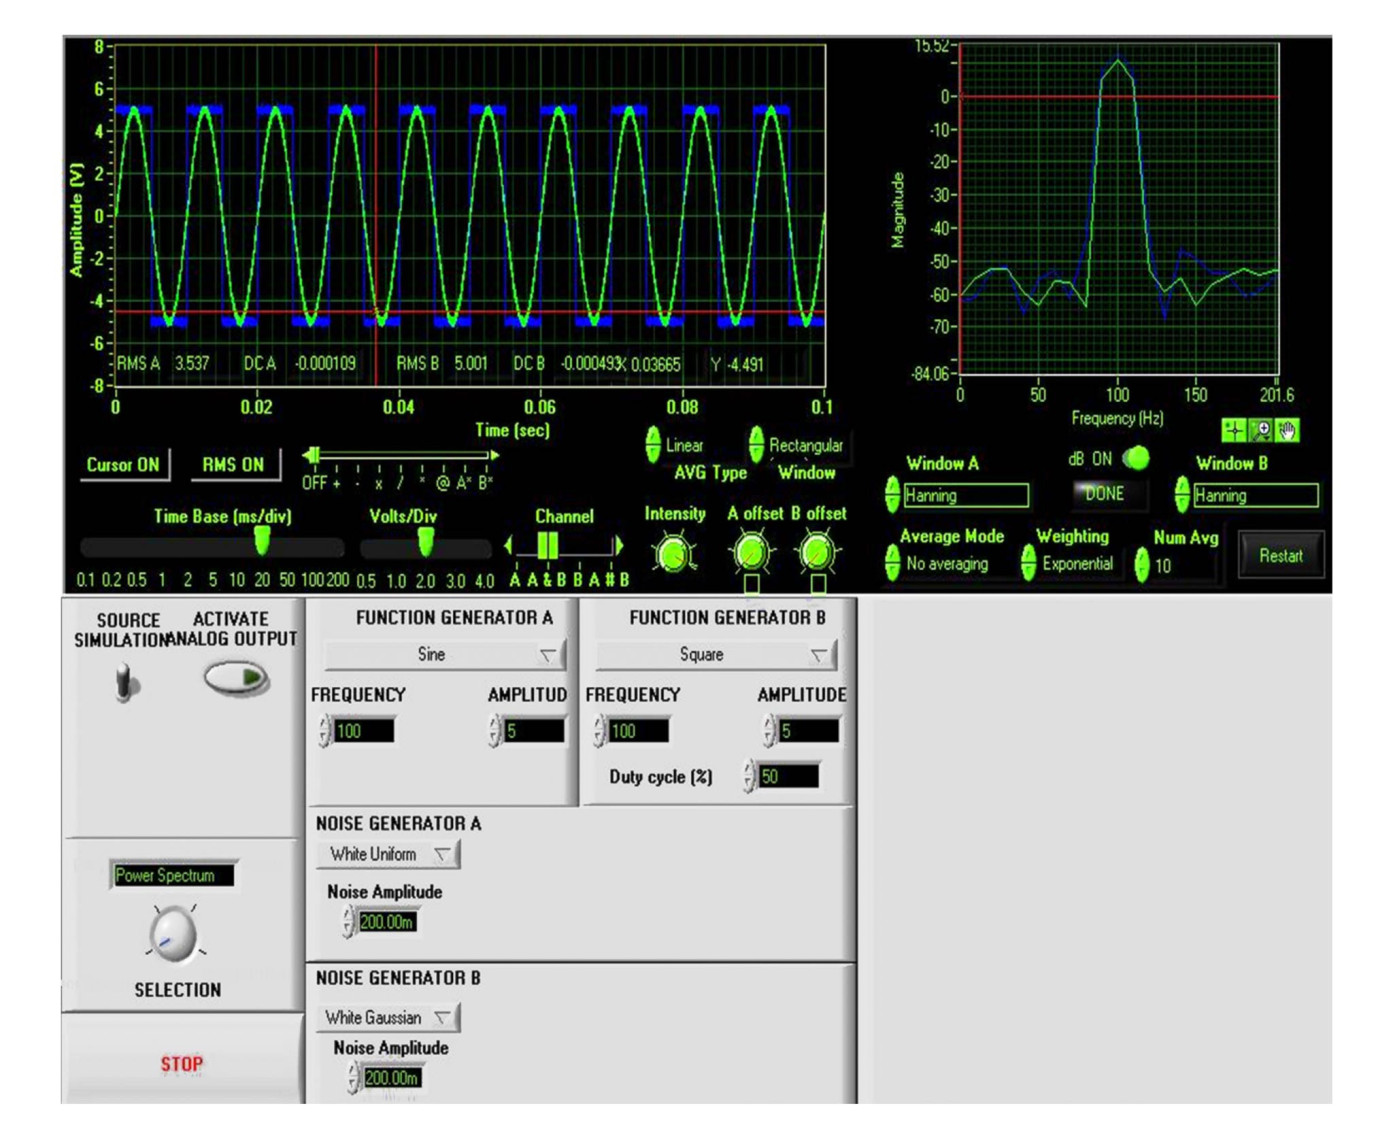Adjust the math operation slider (OFF + - x /)
1393x1125 pixels.
pyautogui.click(x=400, y=456)
